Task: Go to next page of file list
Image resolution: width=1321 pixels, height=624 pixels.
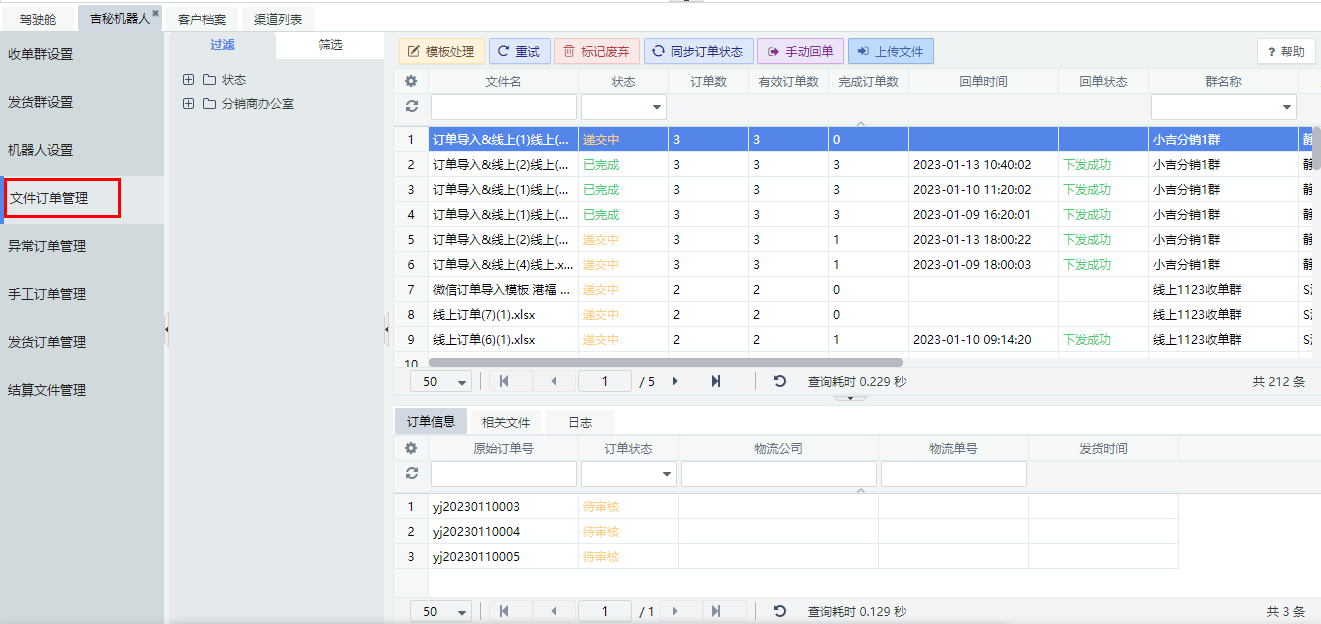Action: 676,381
